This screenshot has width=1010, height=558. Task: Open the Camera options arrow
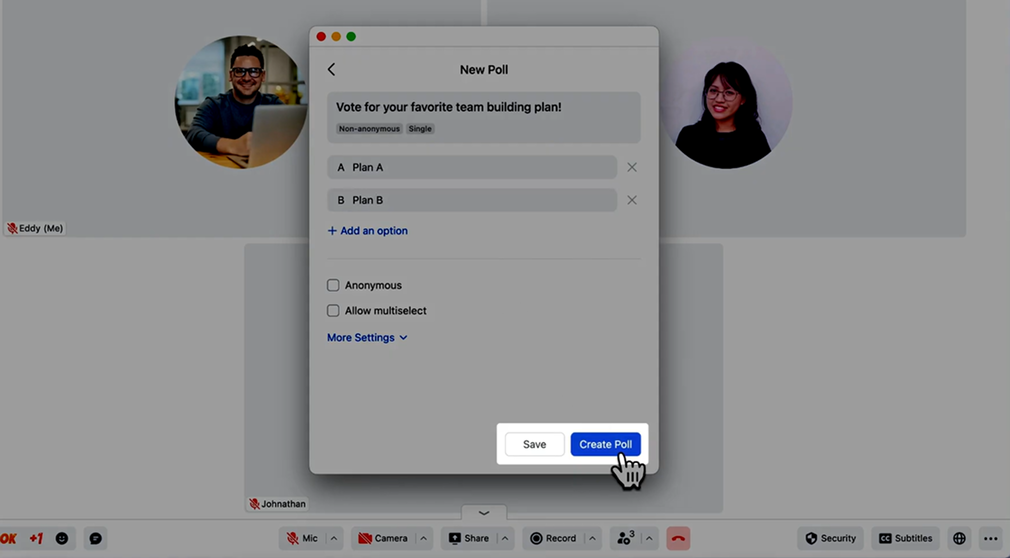pos(423,538)
